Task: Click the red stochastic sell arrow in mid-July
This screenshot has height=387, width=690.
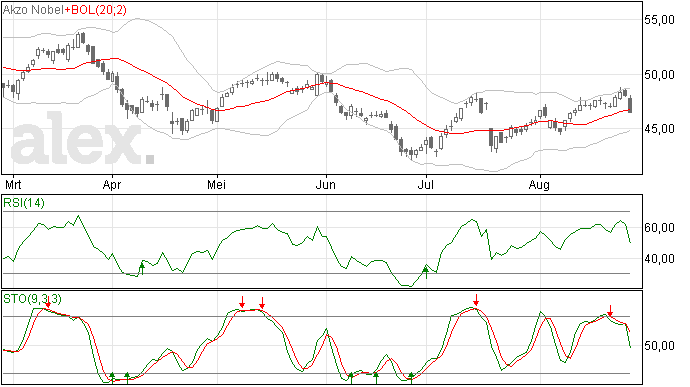Action: point(476,300)
